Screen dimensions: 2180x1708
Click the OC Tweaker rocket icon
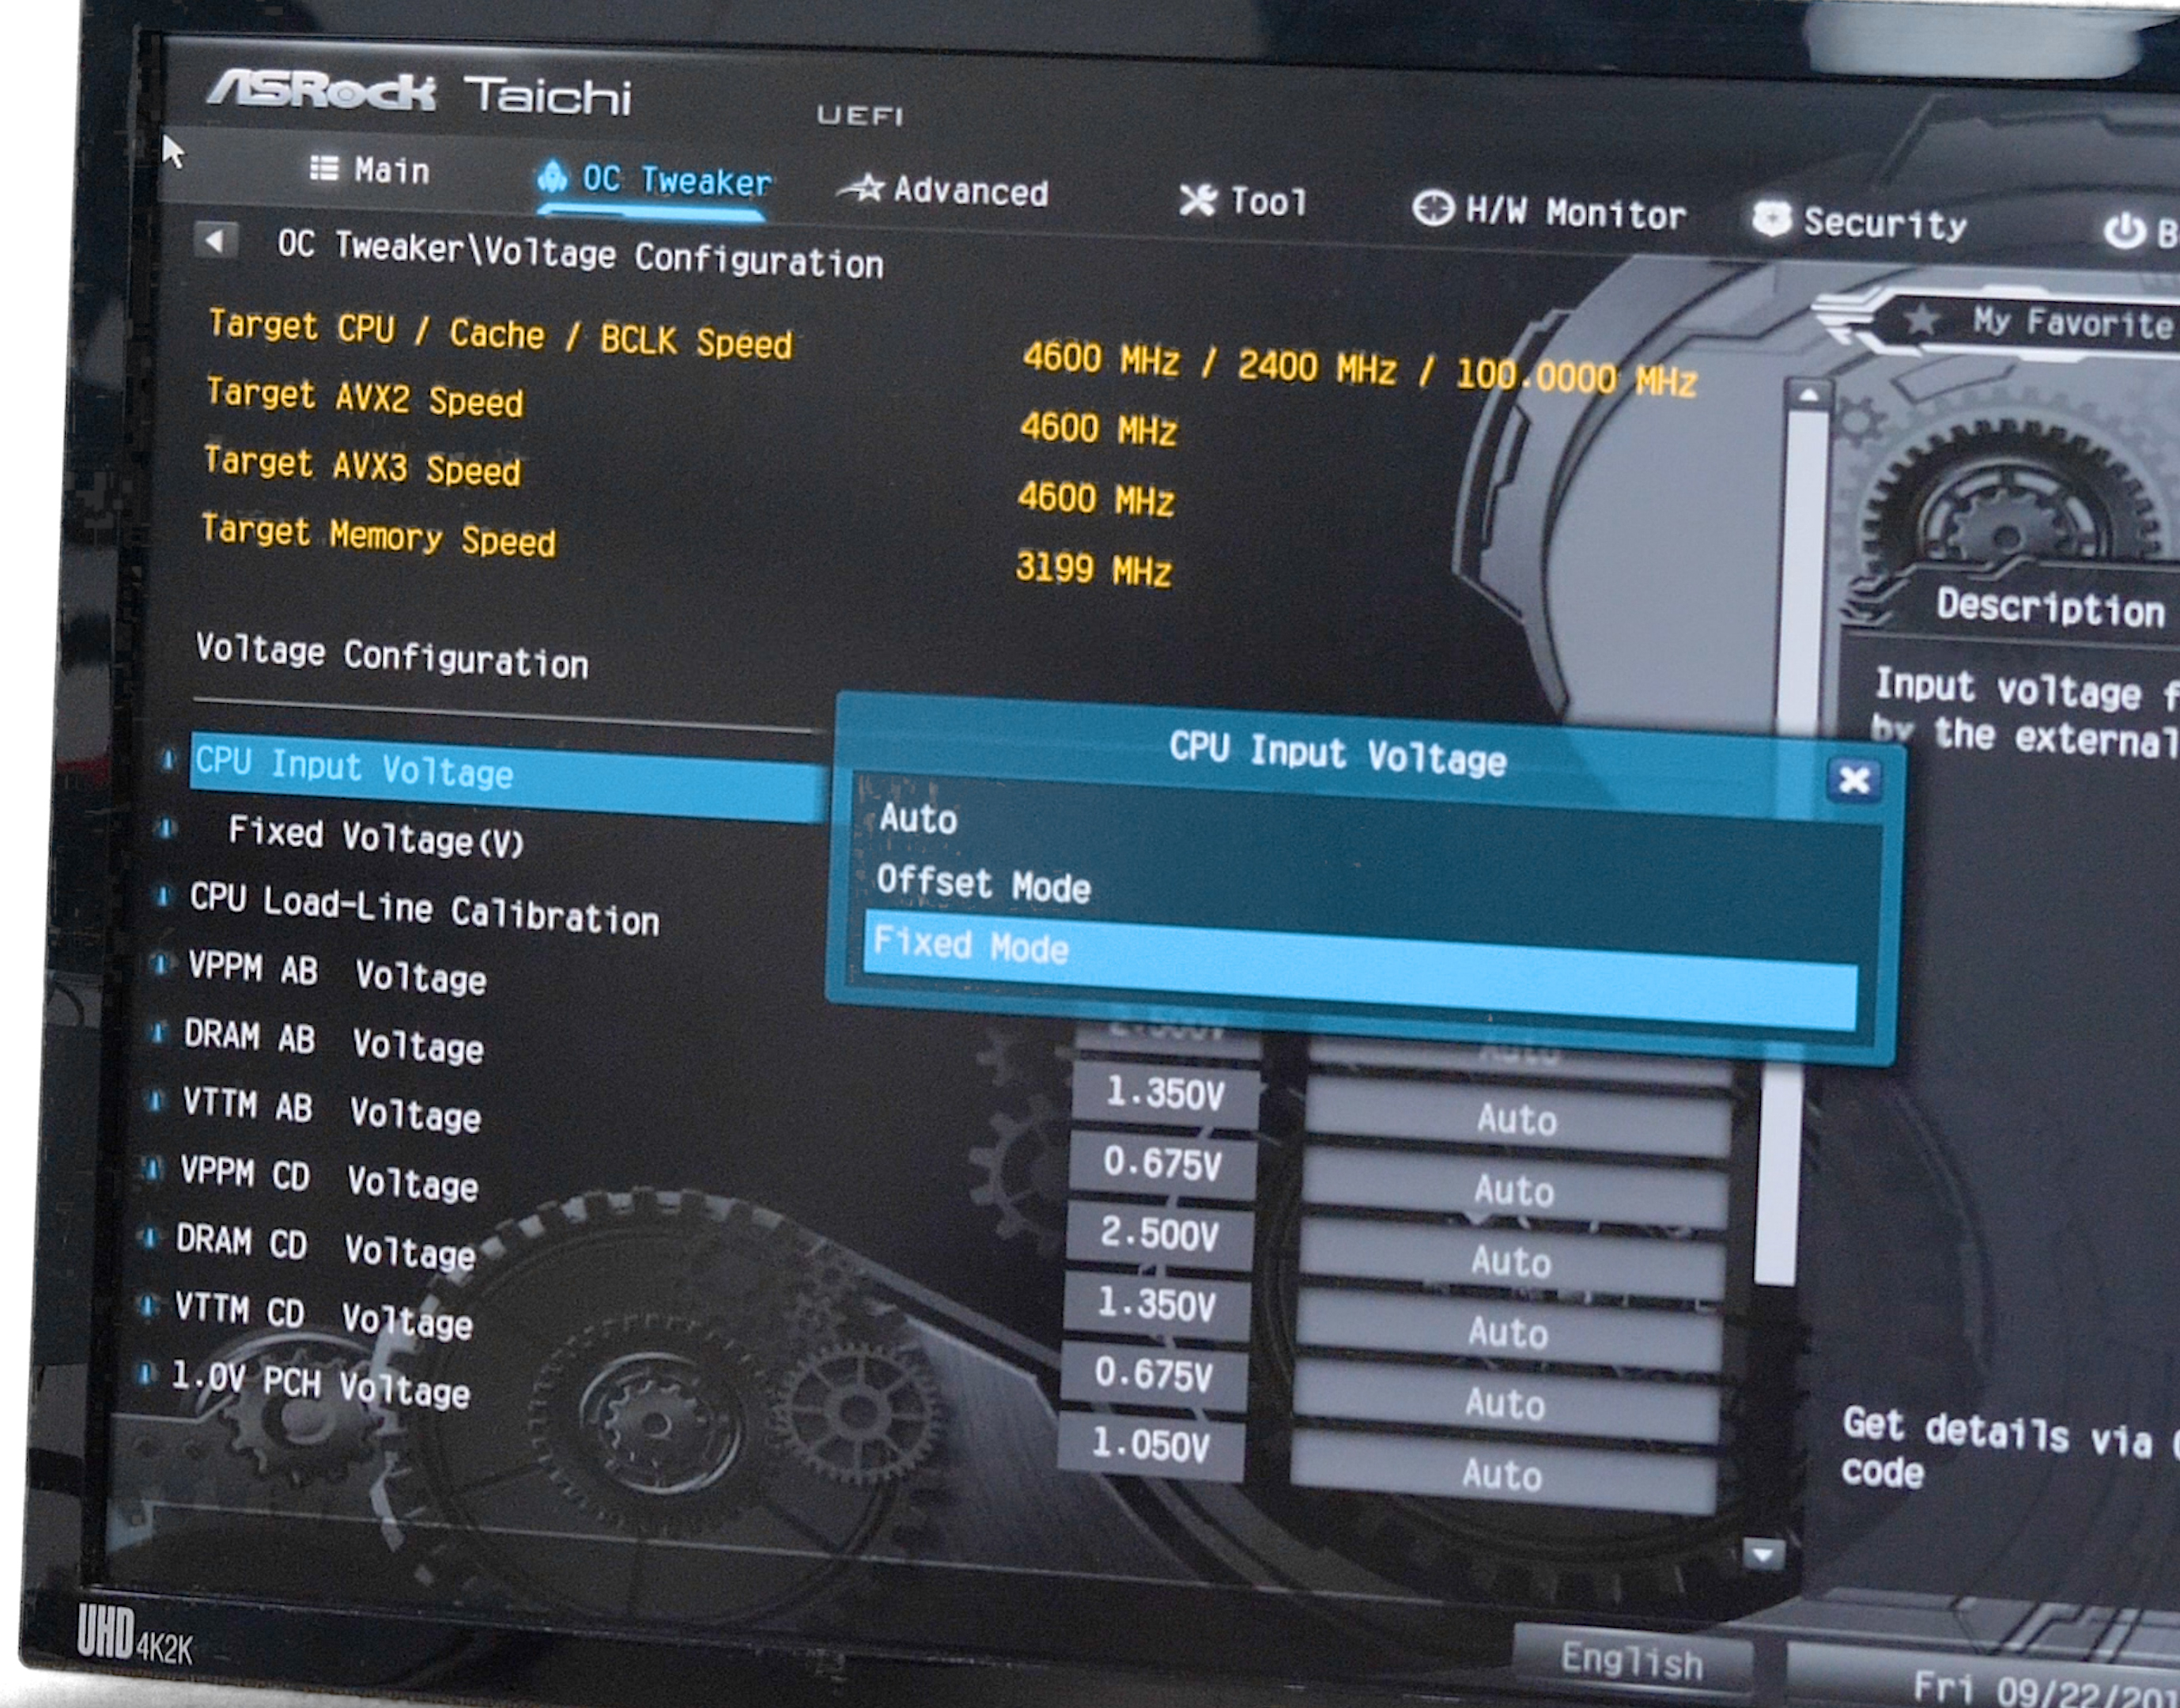pyautogui.click(x=552, y=176)
